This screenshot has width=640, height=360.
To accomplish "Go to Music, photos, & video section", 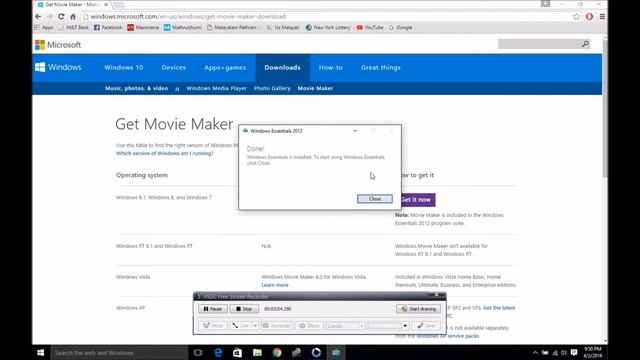I will (x=136, y=88).
